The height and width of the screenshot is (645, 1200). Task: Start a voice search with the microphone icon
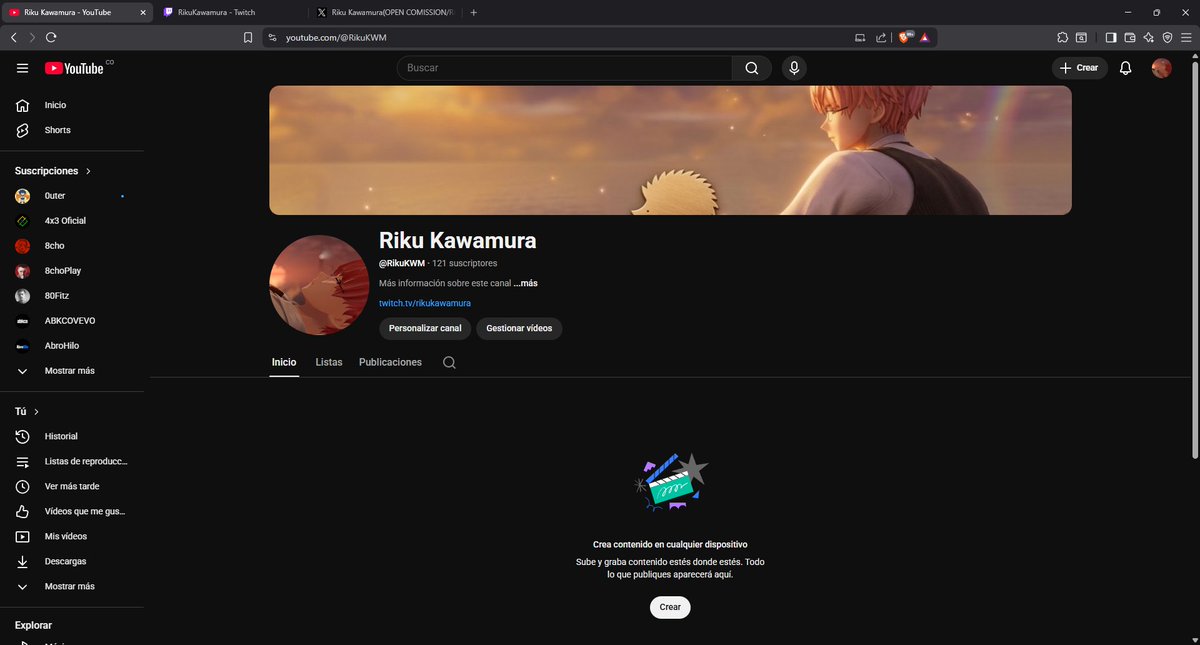coord(793,68)
